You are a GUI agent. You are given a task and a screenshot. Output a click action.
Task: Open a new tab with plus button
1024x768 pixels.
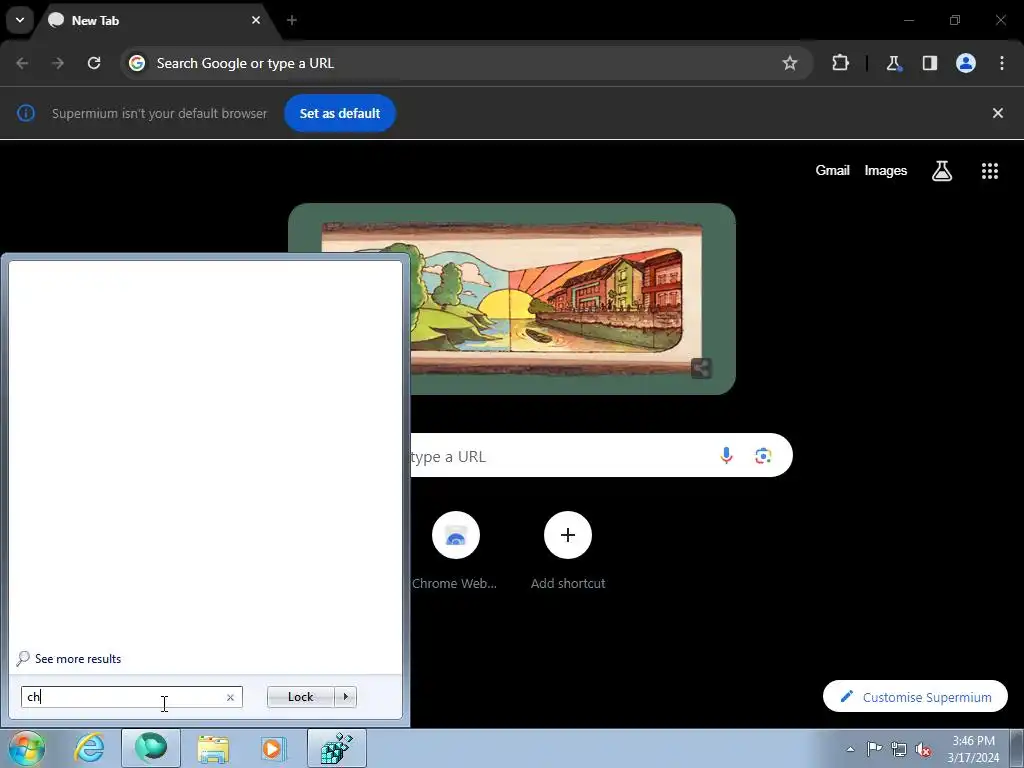tap(292, 20)
